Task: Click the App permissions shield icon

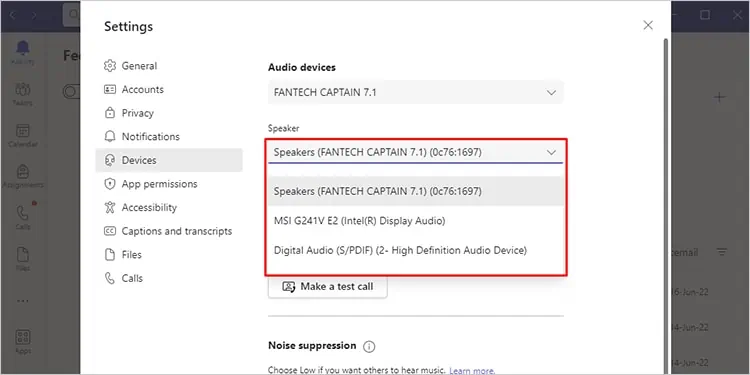Action: 110,184
